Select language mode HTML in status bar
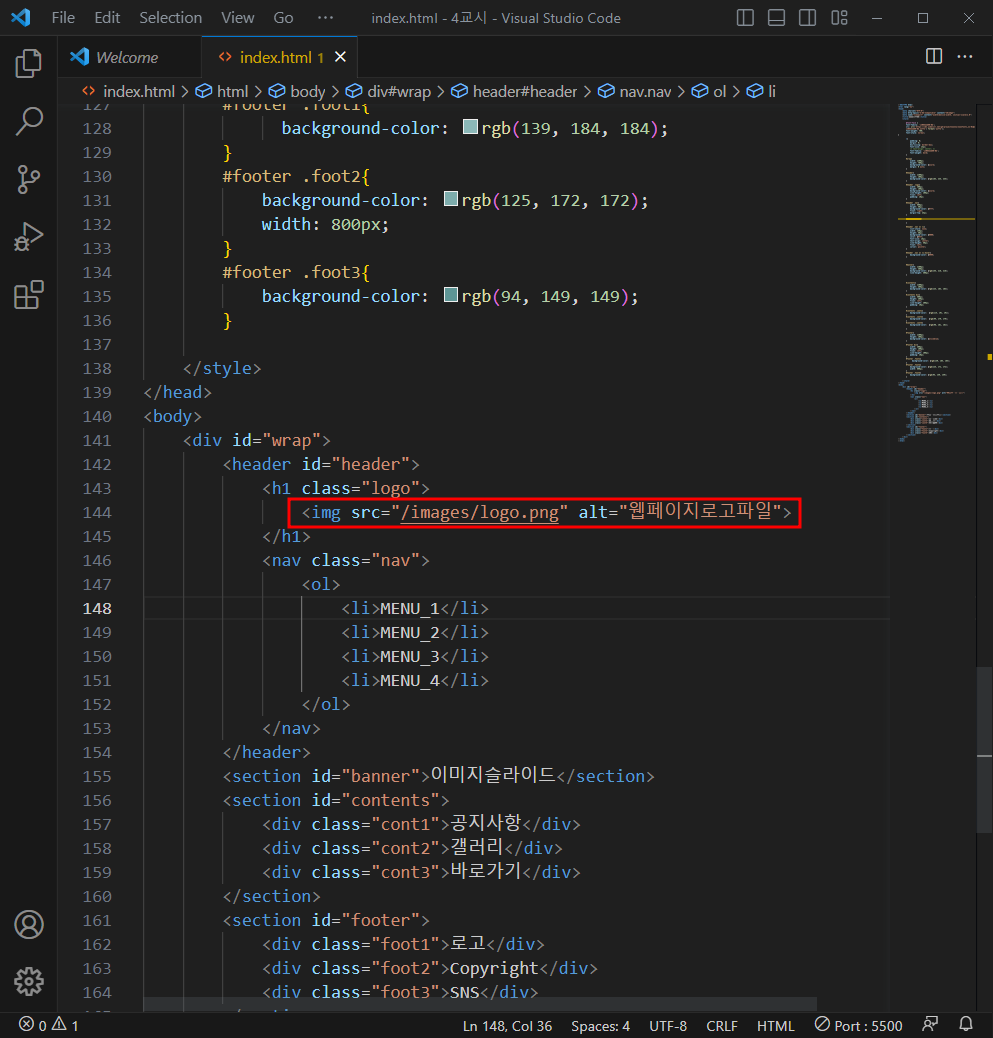 [775, 1026]
